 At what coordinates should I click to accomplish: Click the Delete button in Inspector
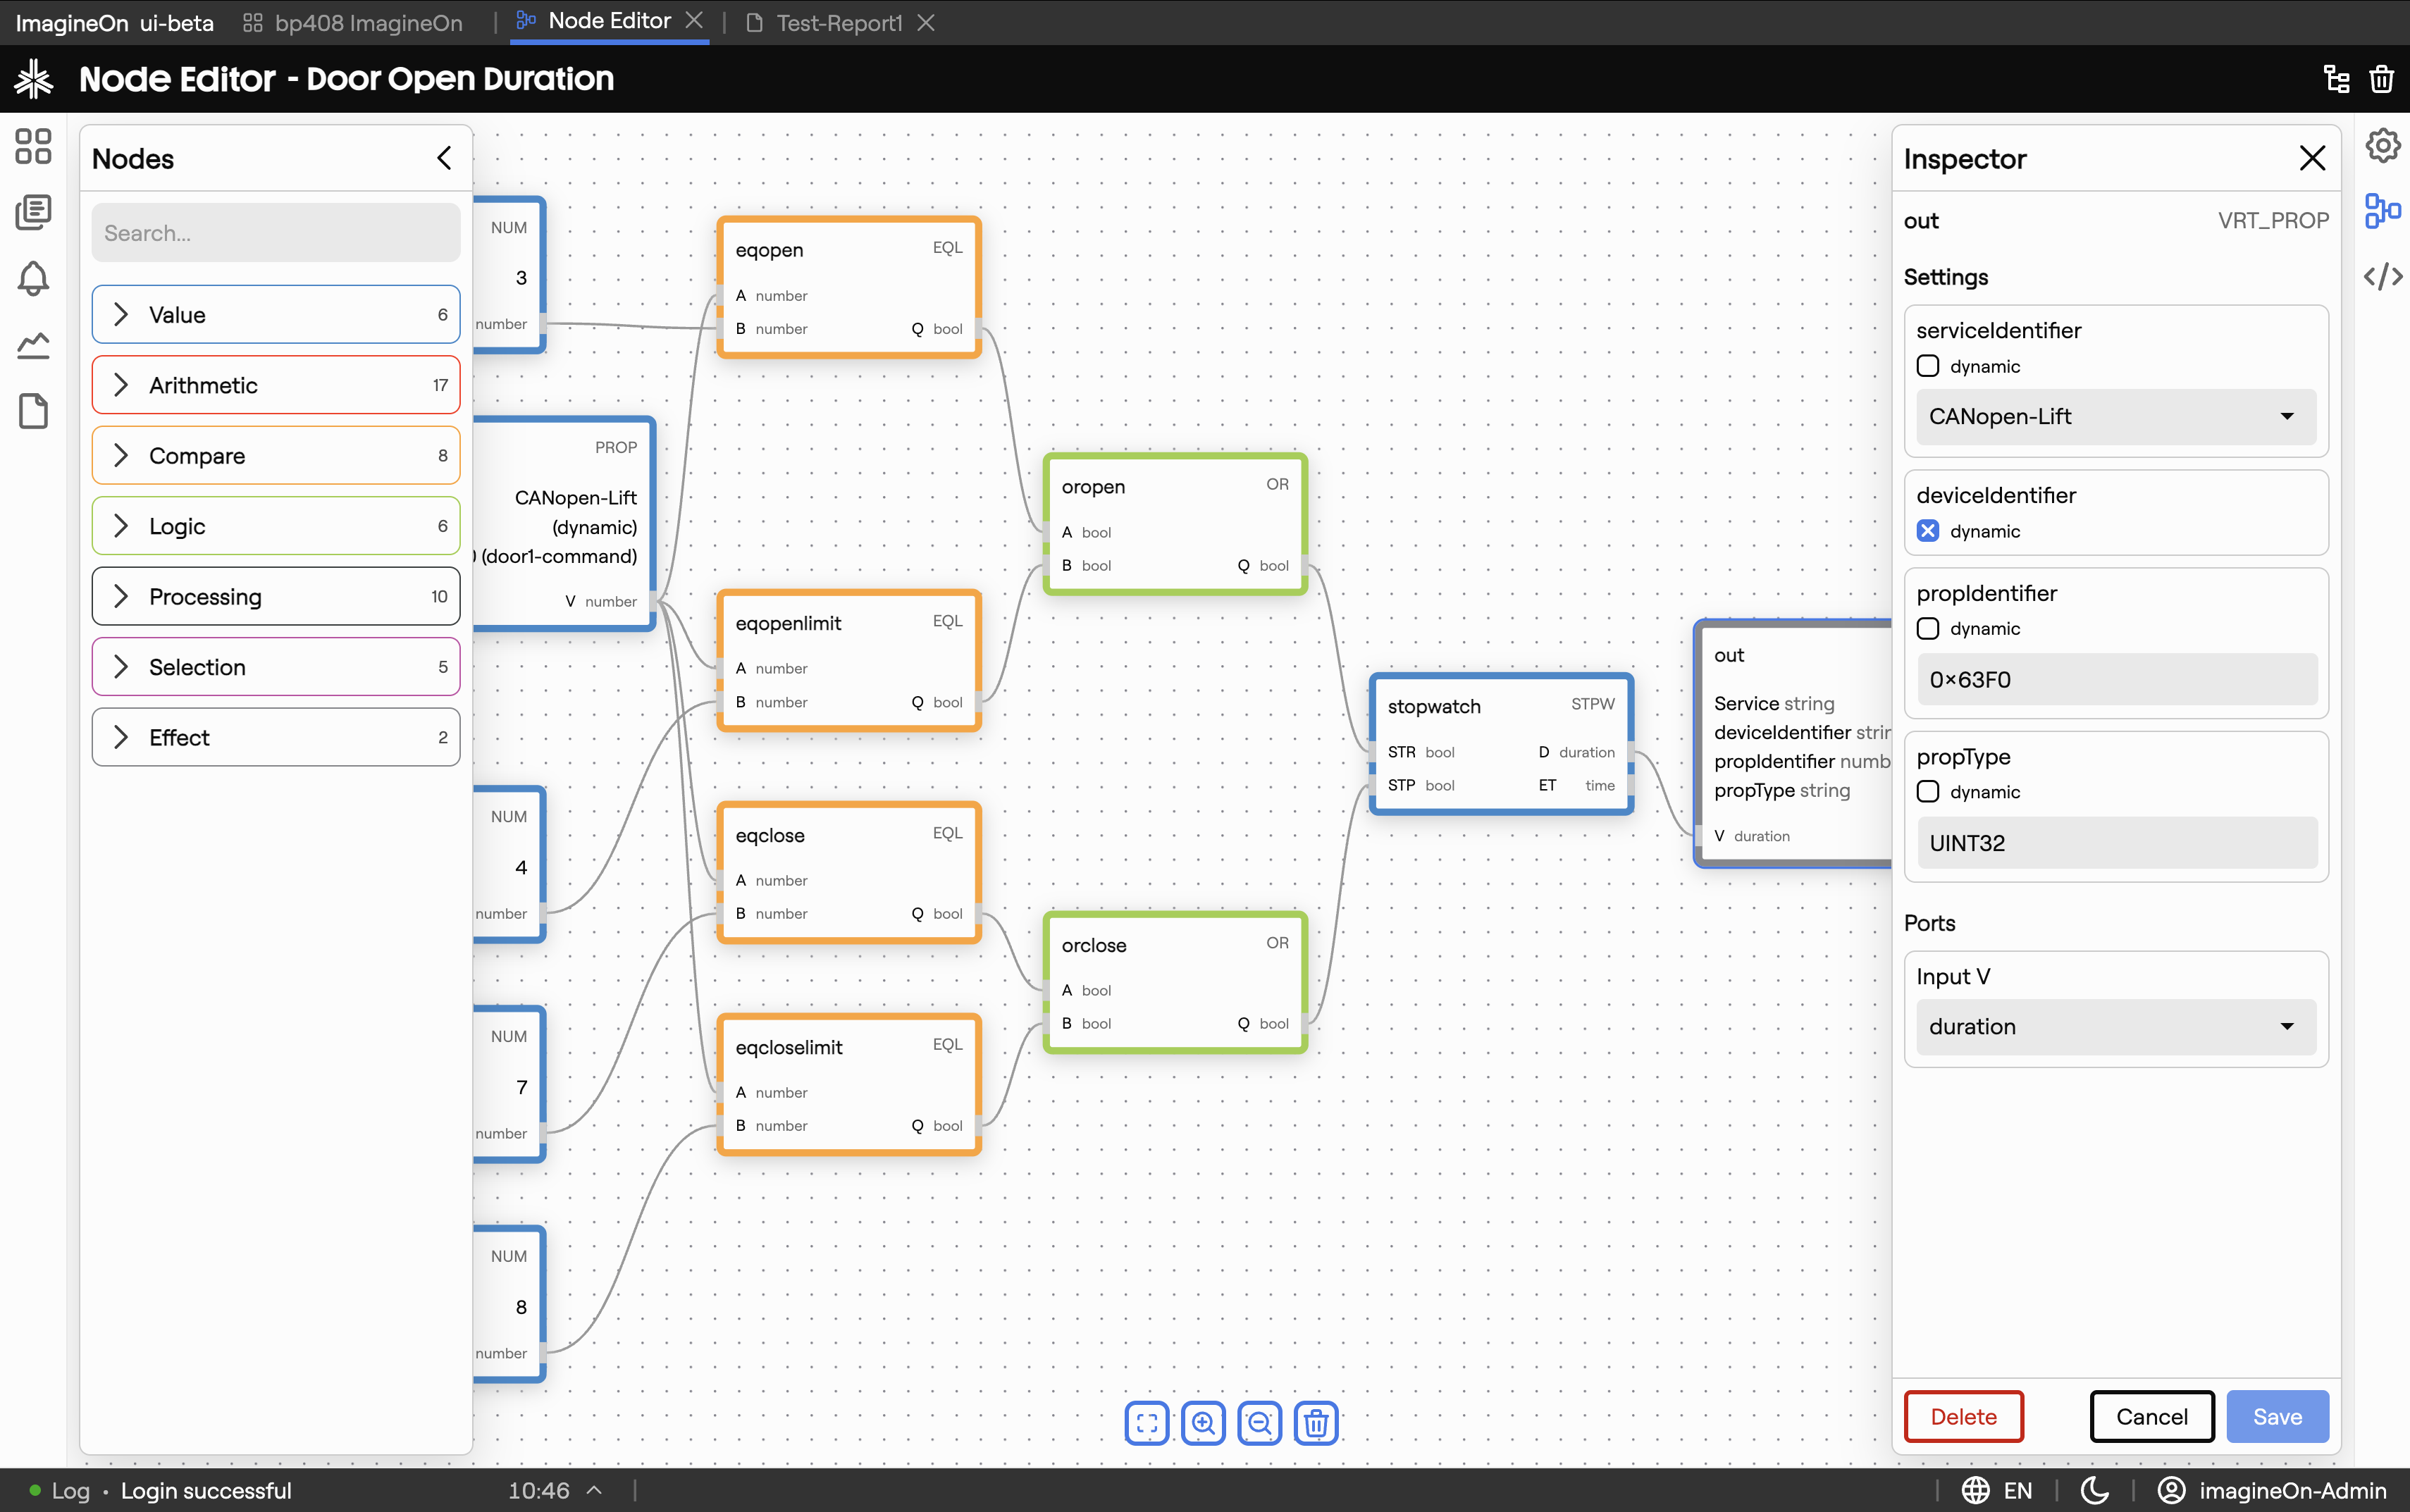1963,1416
